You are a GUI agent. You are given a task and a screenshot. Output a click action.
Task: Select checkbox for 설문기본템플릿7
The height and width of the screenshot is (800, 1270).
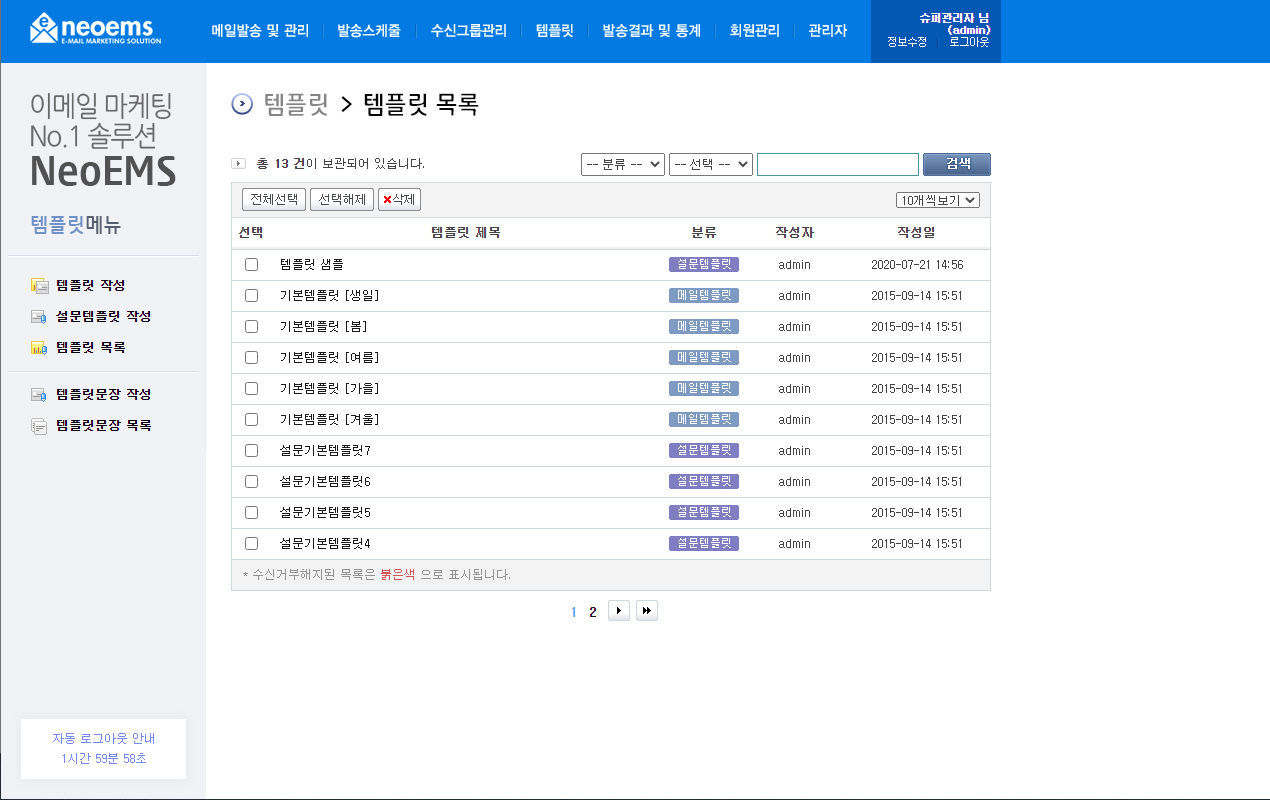pyautogui.click(x=252, y=451)
